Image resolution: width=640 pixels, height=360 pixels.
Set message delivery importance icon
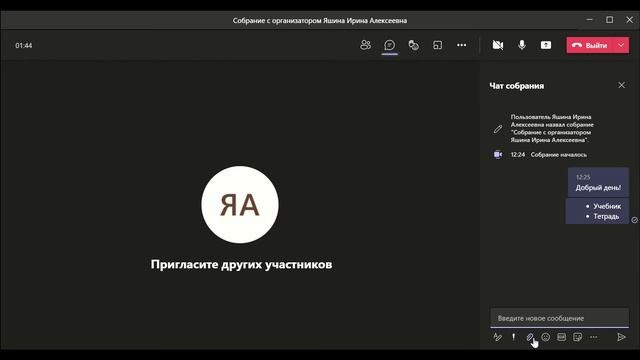pos(513,337)
